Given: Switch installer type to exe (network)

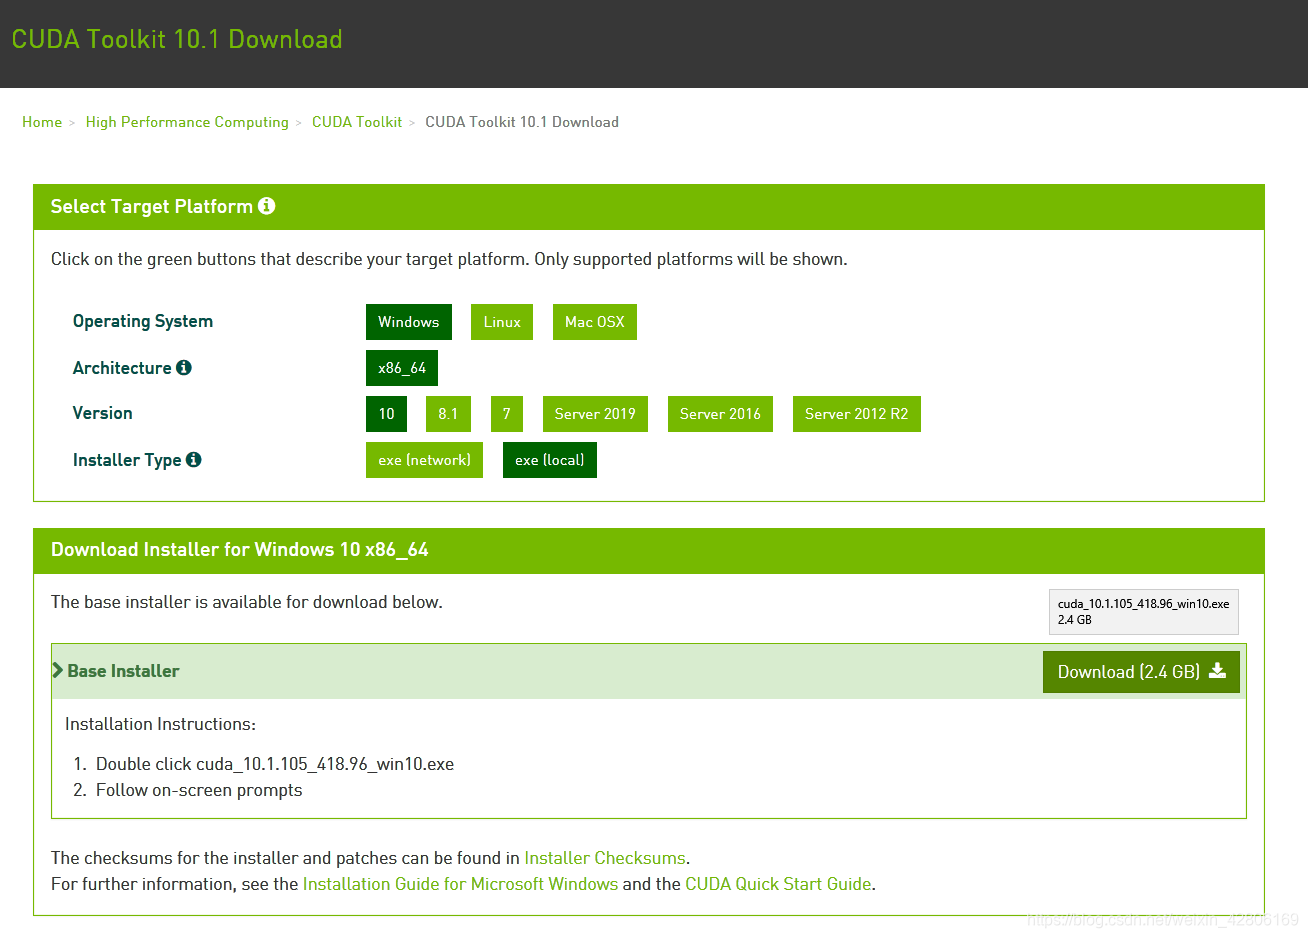Looking at the screenshot, I should tap(424, 459).
